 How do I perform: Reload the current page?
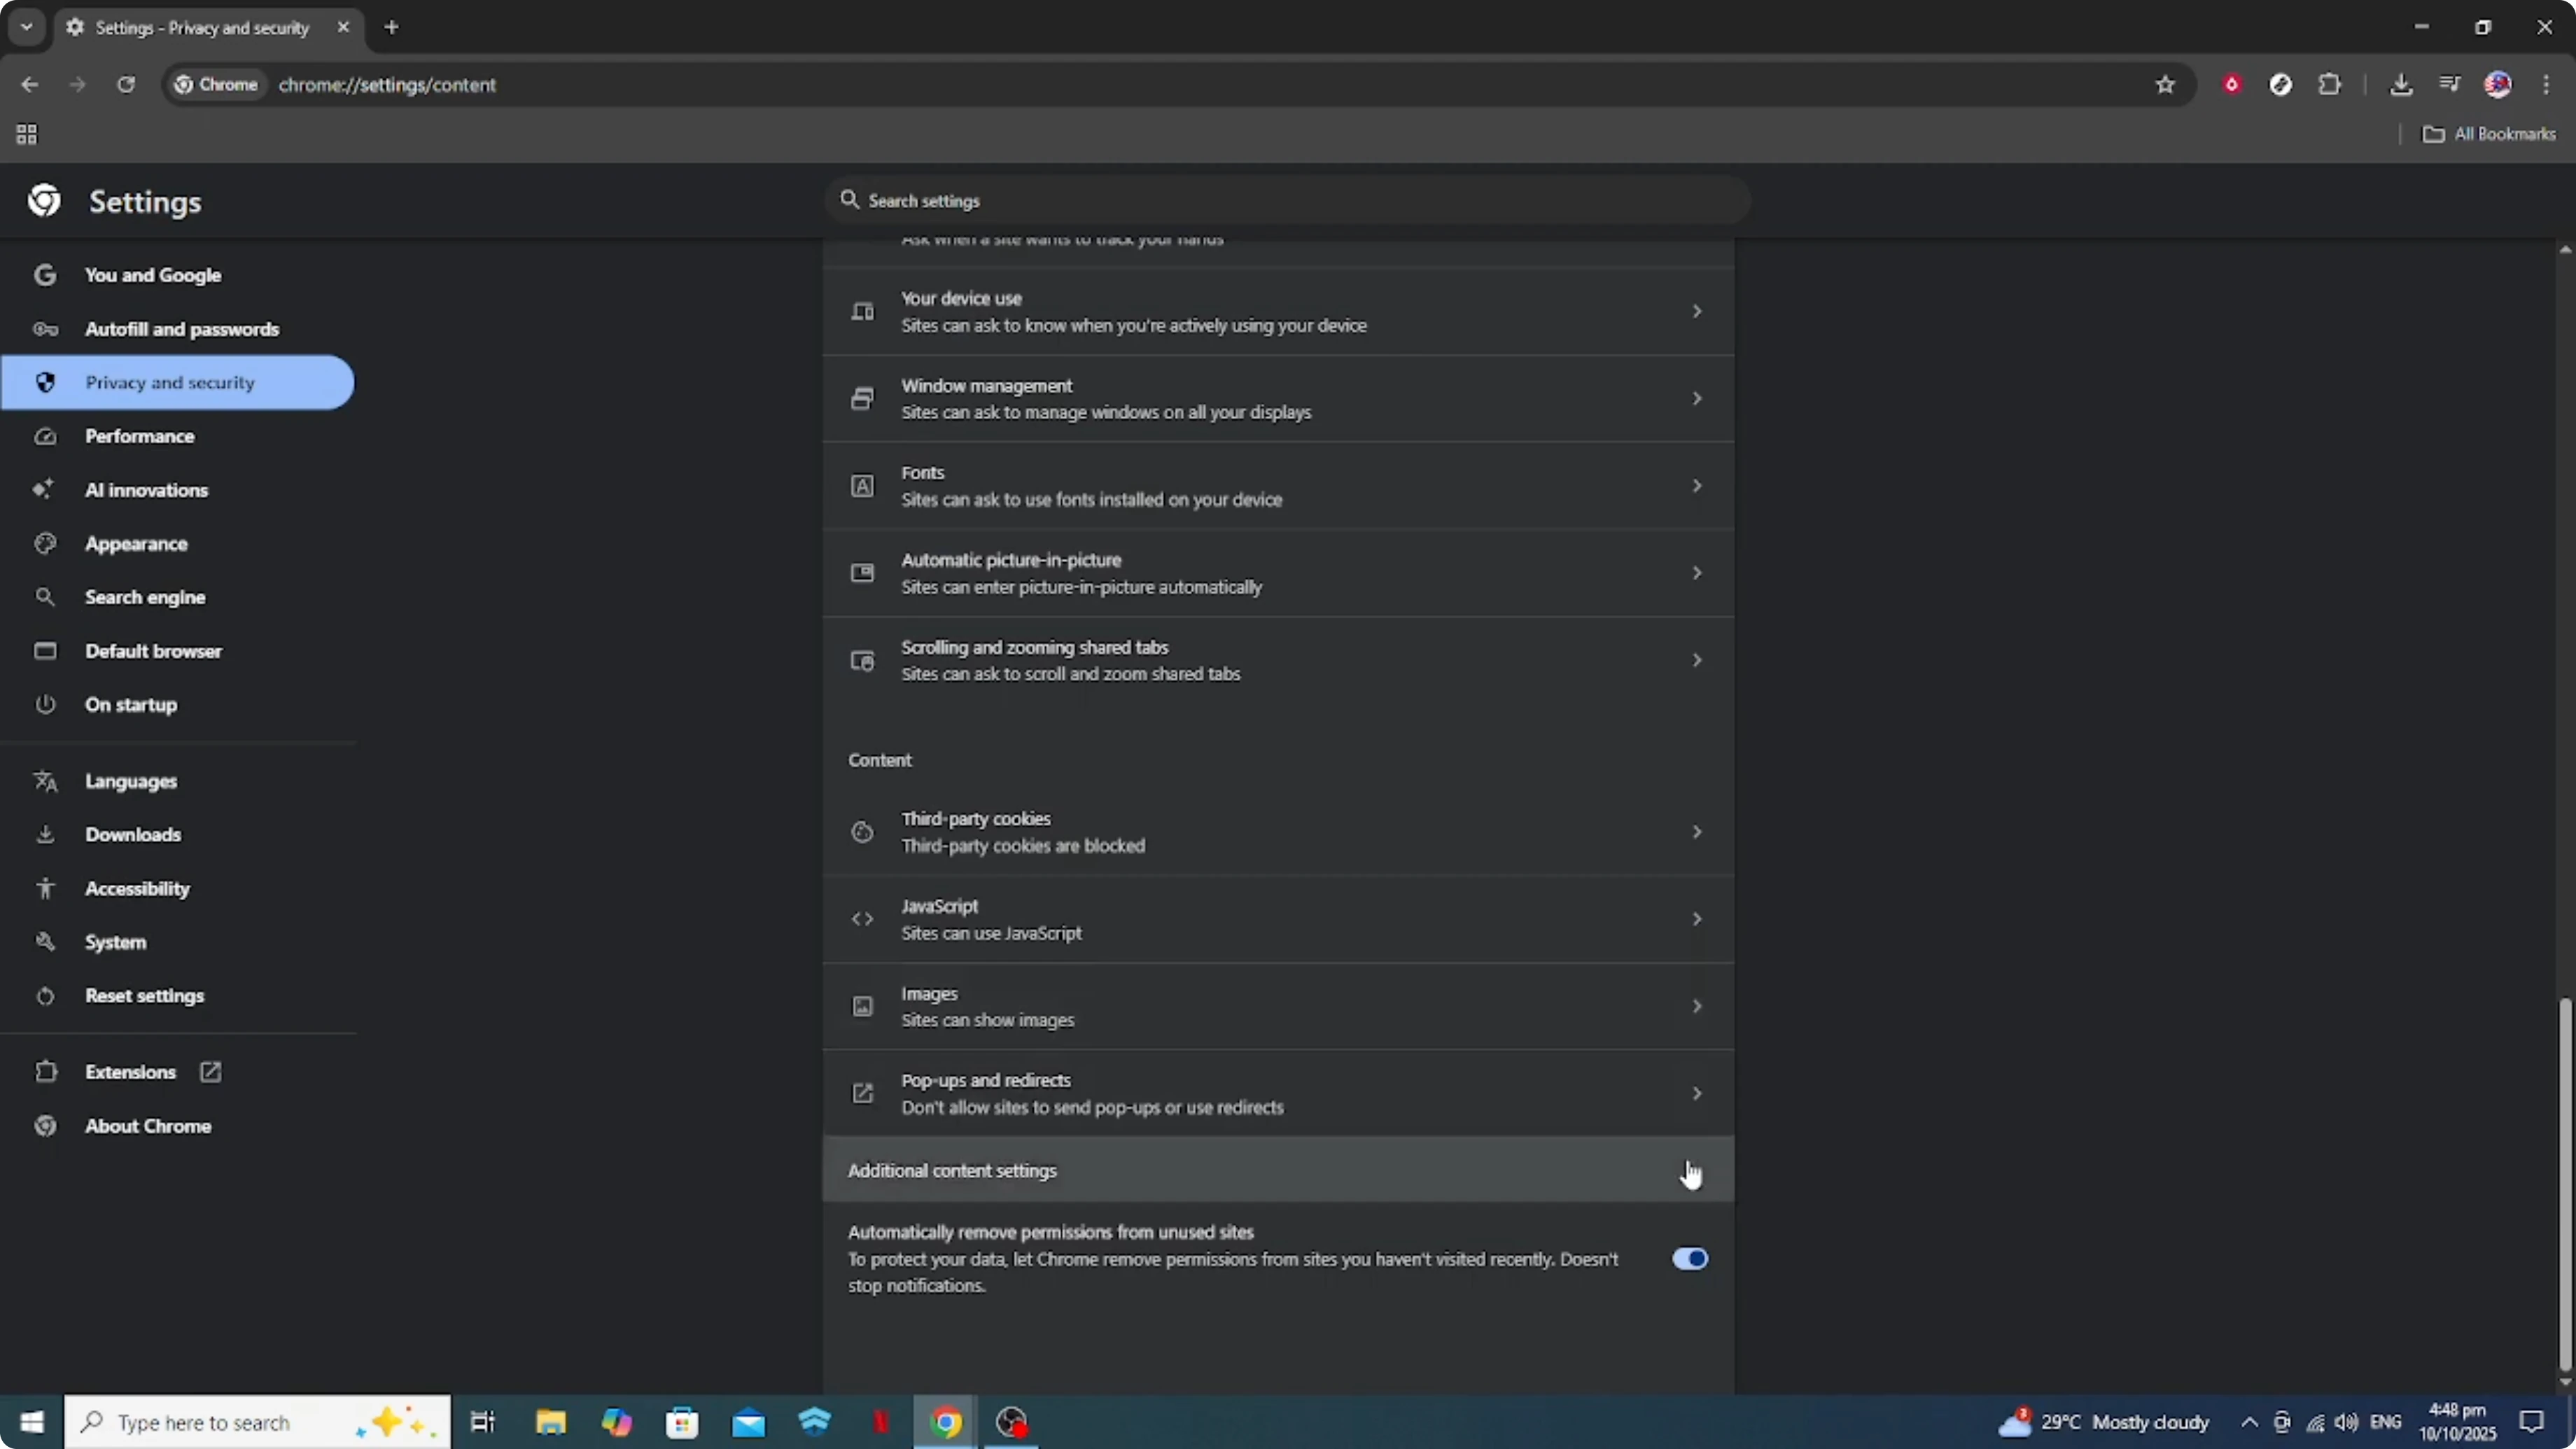coord(126,85)
